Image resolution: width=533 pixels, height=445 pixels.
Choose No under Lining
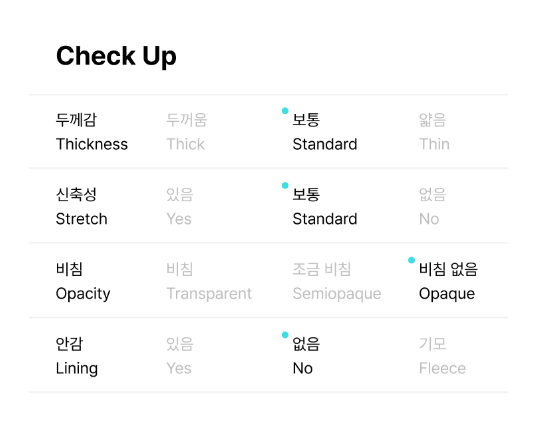(x=306, y=356)
